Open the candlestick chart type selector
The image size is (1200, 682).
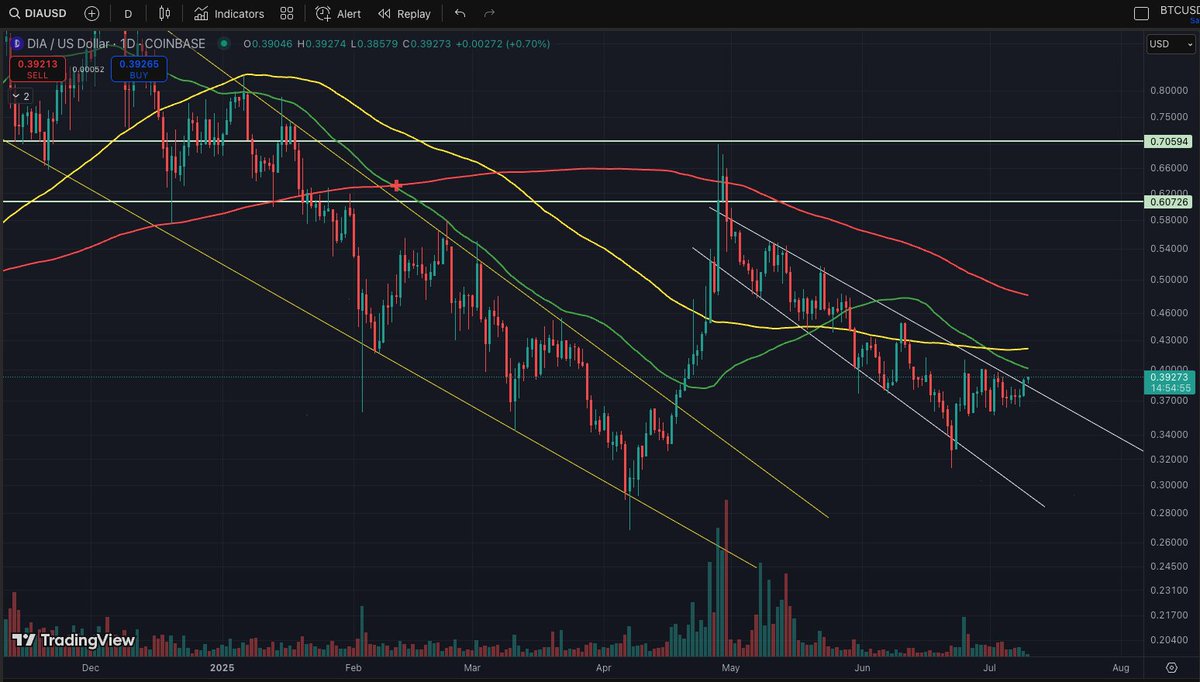[165, 14]
